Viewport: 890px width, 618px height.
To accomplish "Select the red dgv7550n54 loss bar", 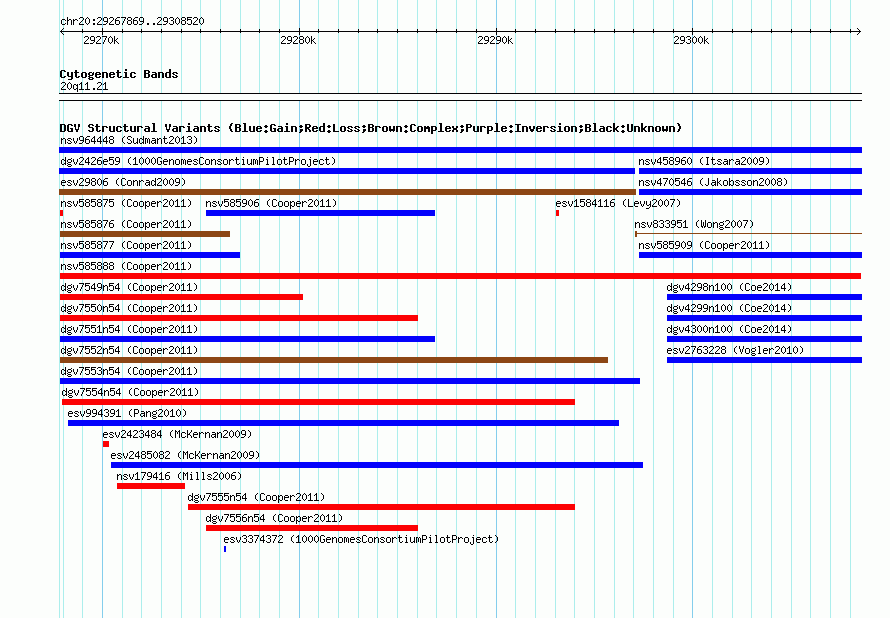I will coord(238,318).
